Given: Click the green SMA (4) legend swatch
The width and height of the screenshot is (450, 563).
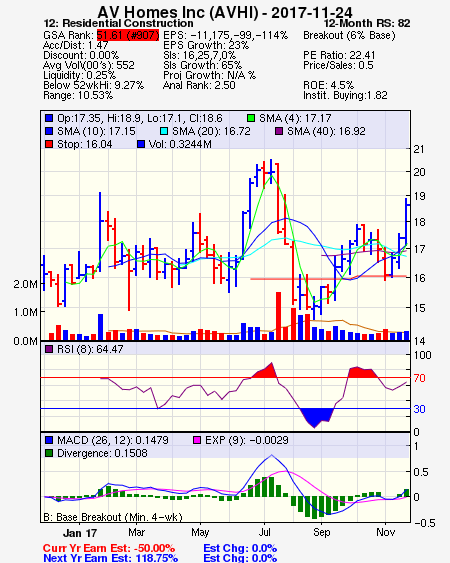Looking at the screenshot, I should click(251, 118).
